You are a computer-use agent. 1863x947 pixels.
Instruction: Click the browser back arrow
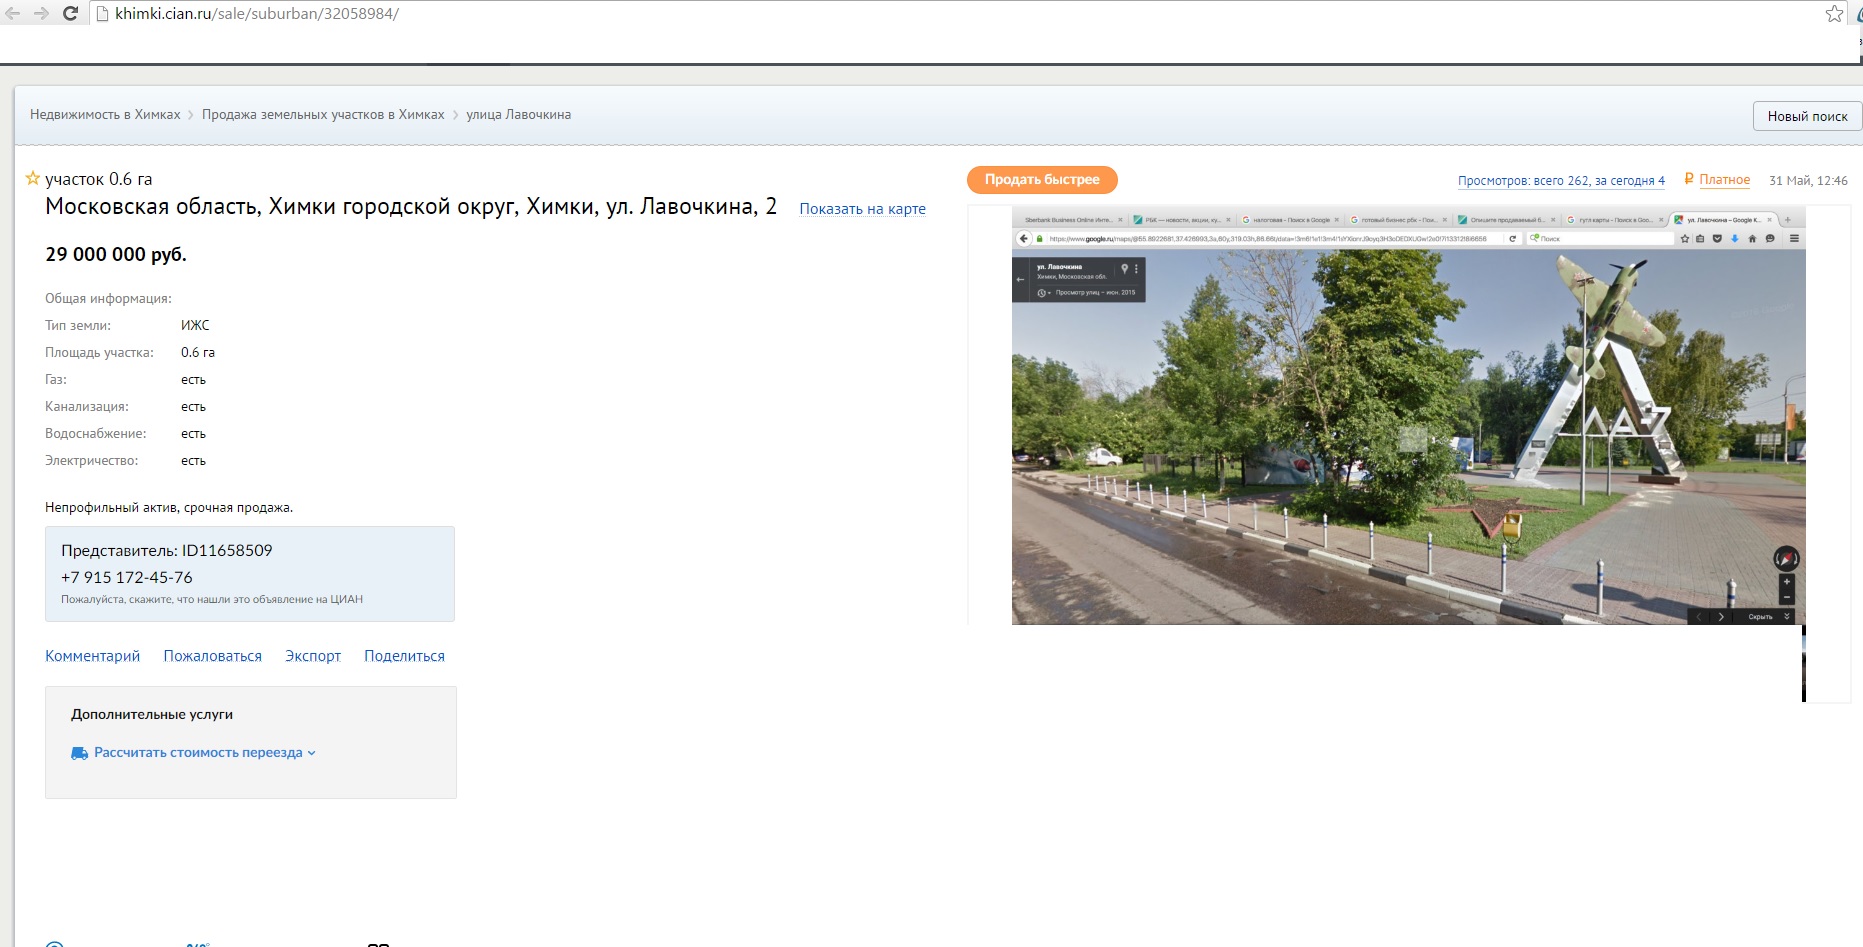(x=13, y=14)
